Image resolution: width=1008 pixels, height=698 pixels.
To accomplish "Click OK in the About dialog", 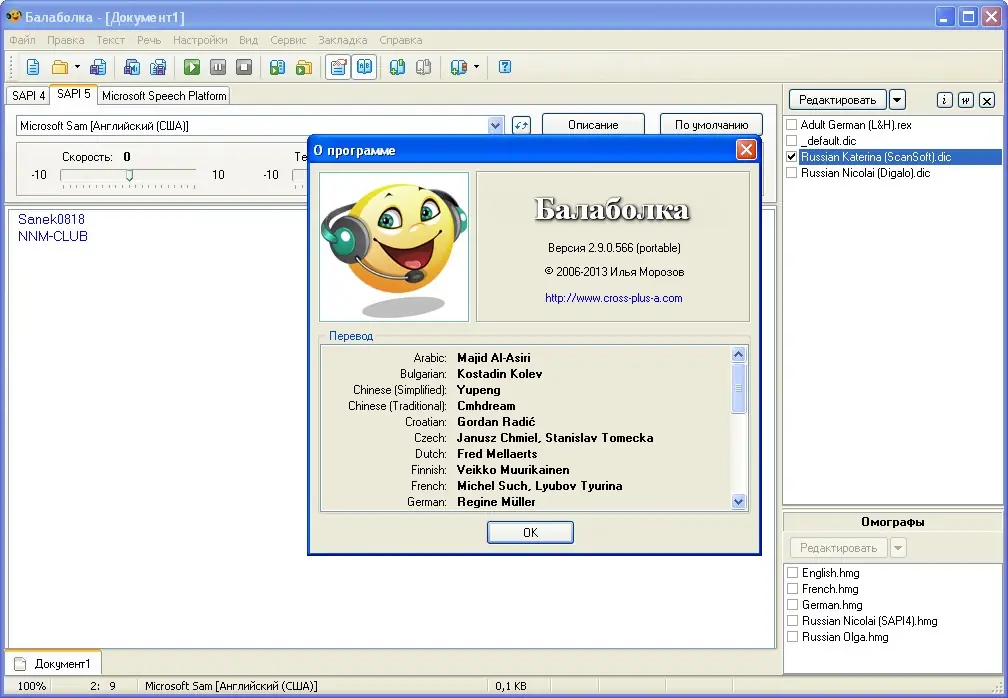I will [530, 532].
